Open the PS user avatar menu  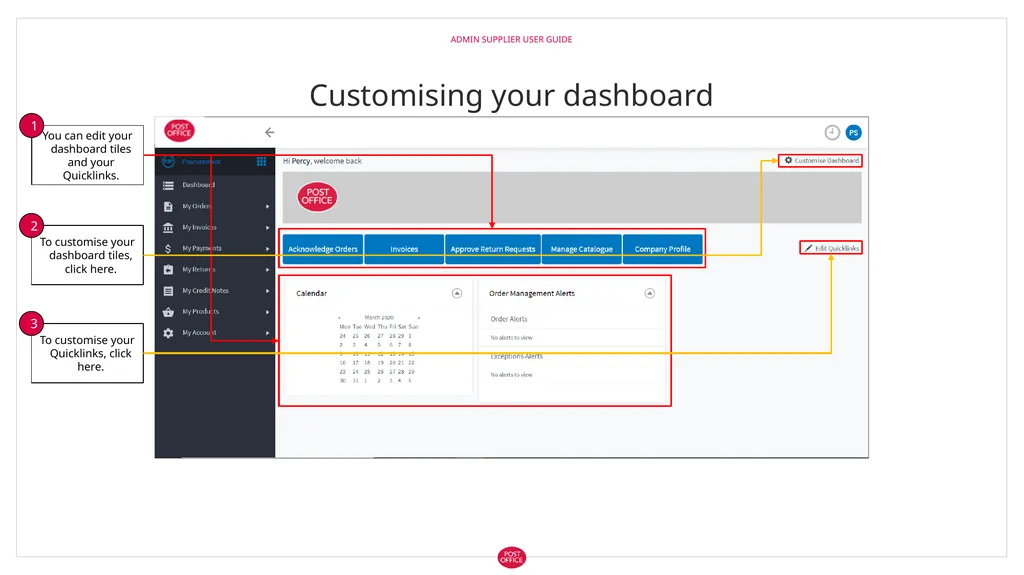point(853,133)
